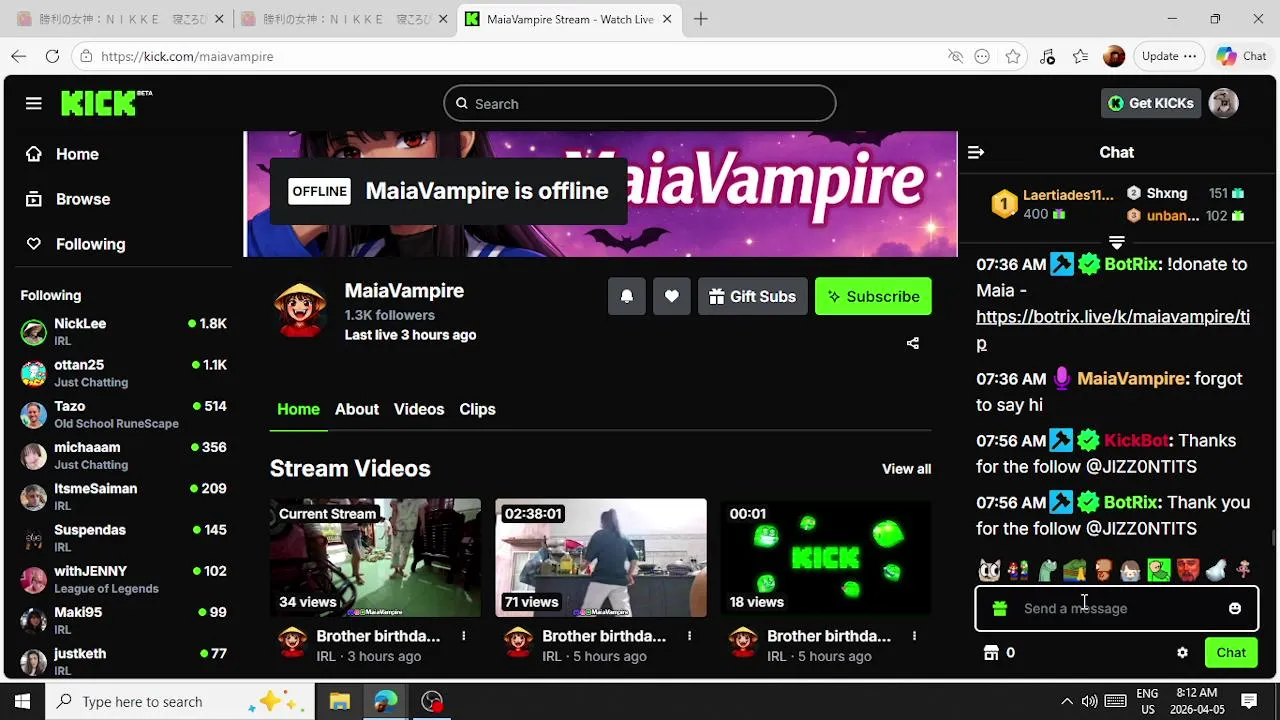Open File Explorer from taskbar
Image resolution: width=1280 pixels, height=720 pixels.
pyautogui.click(x=340, y=701)
